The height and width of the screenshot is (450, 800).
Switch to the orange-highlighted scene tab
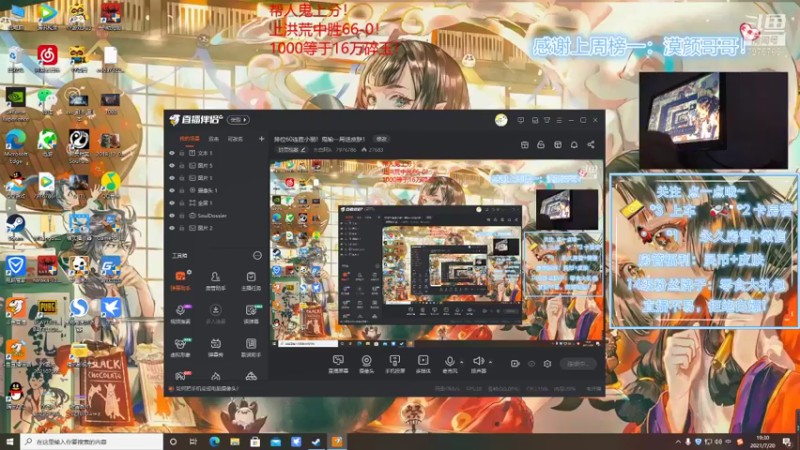coord(189,139)
